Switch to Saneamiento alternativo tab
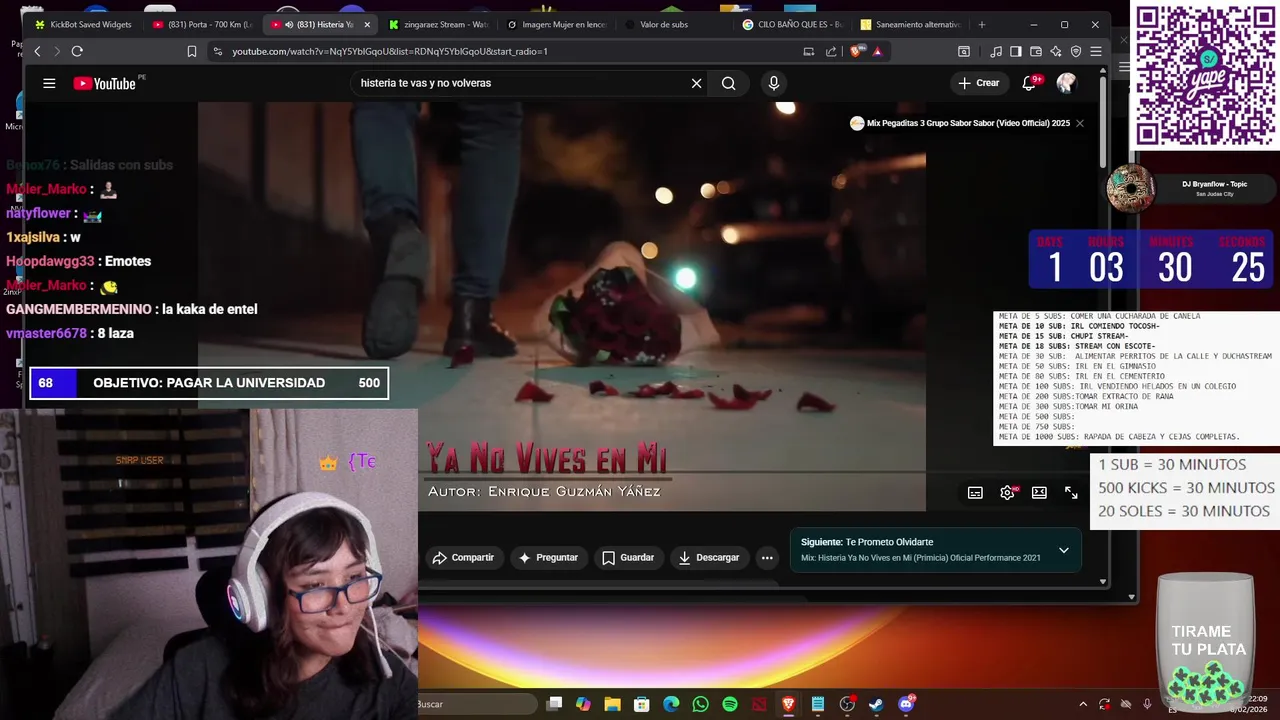The width and height of the screenshot is (1280, 720). (909, 24)
